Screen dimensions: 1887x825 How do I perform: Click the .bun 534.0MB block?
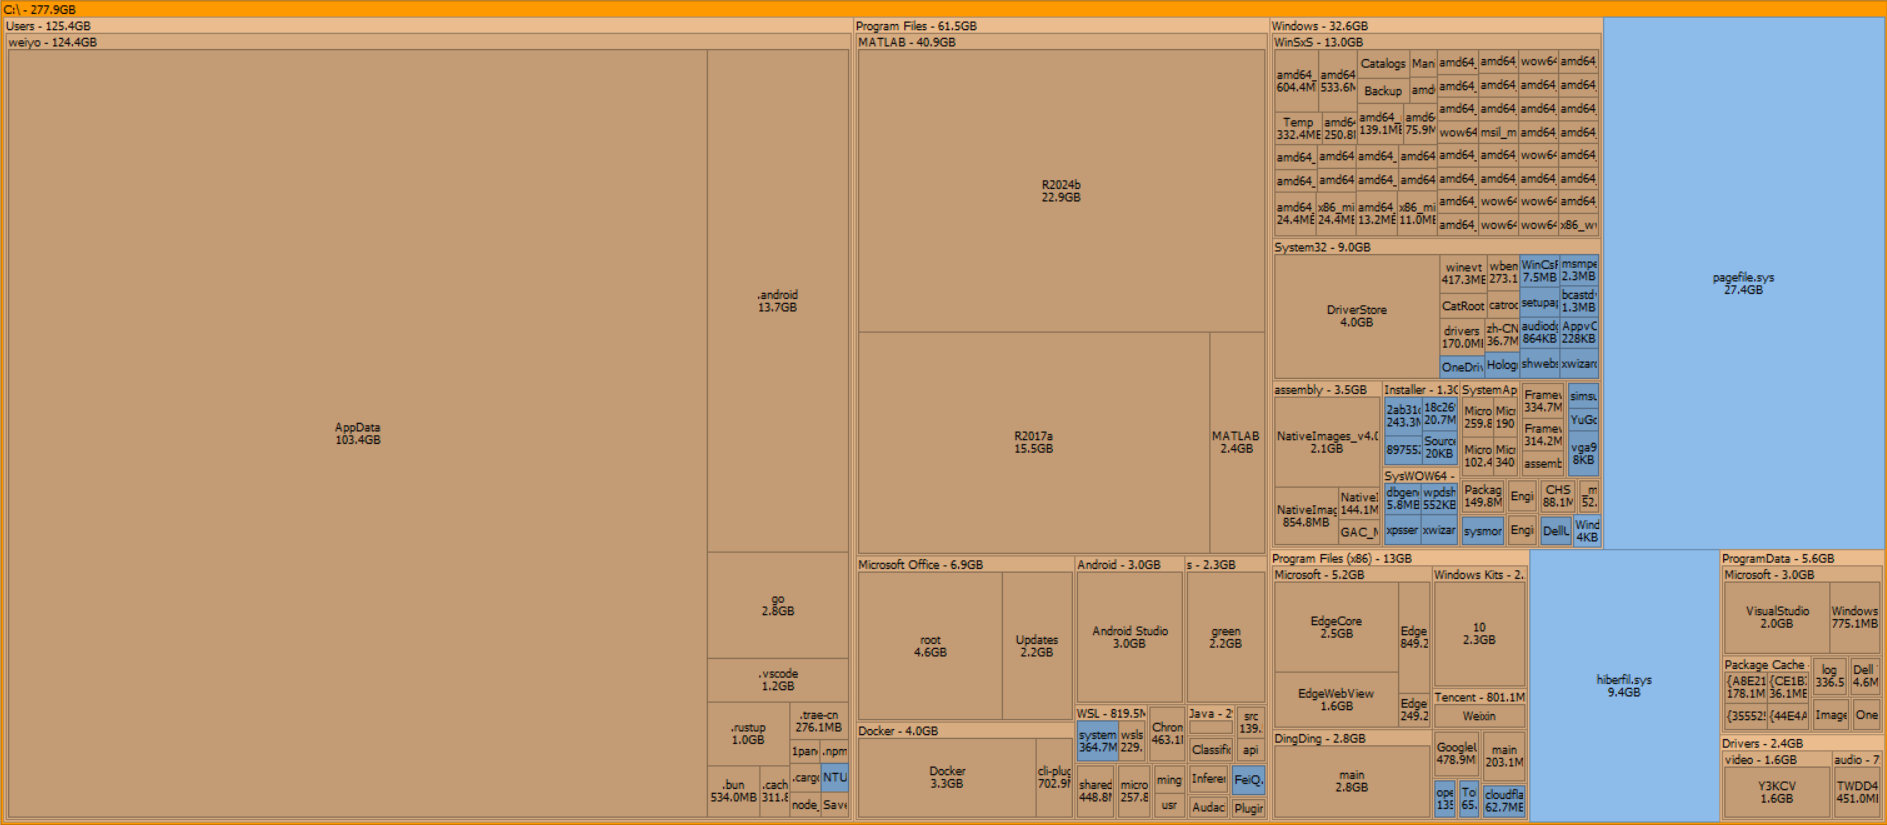[x=733, y=791]
